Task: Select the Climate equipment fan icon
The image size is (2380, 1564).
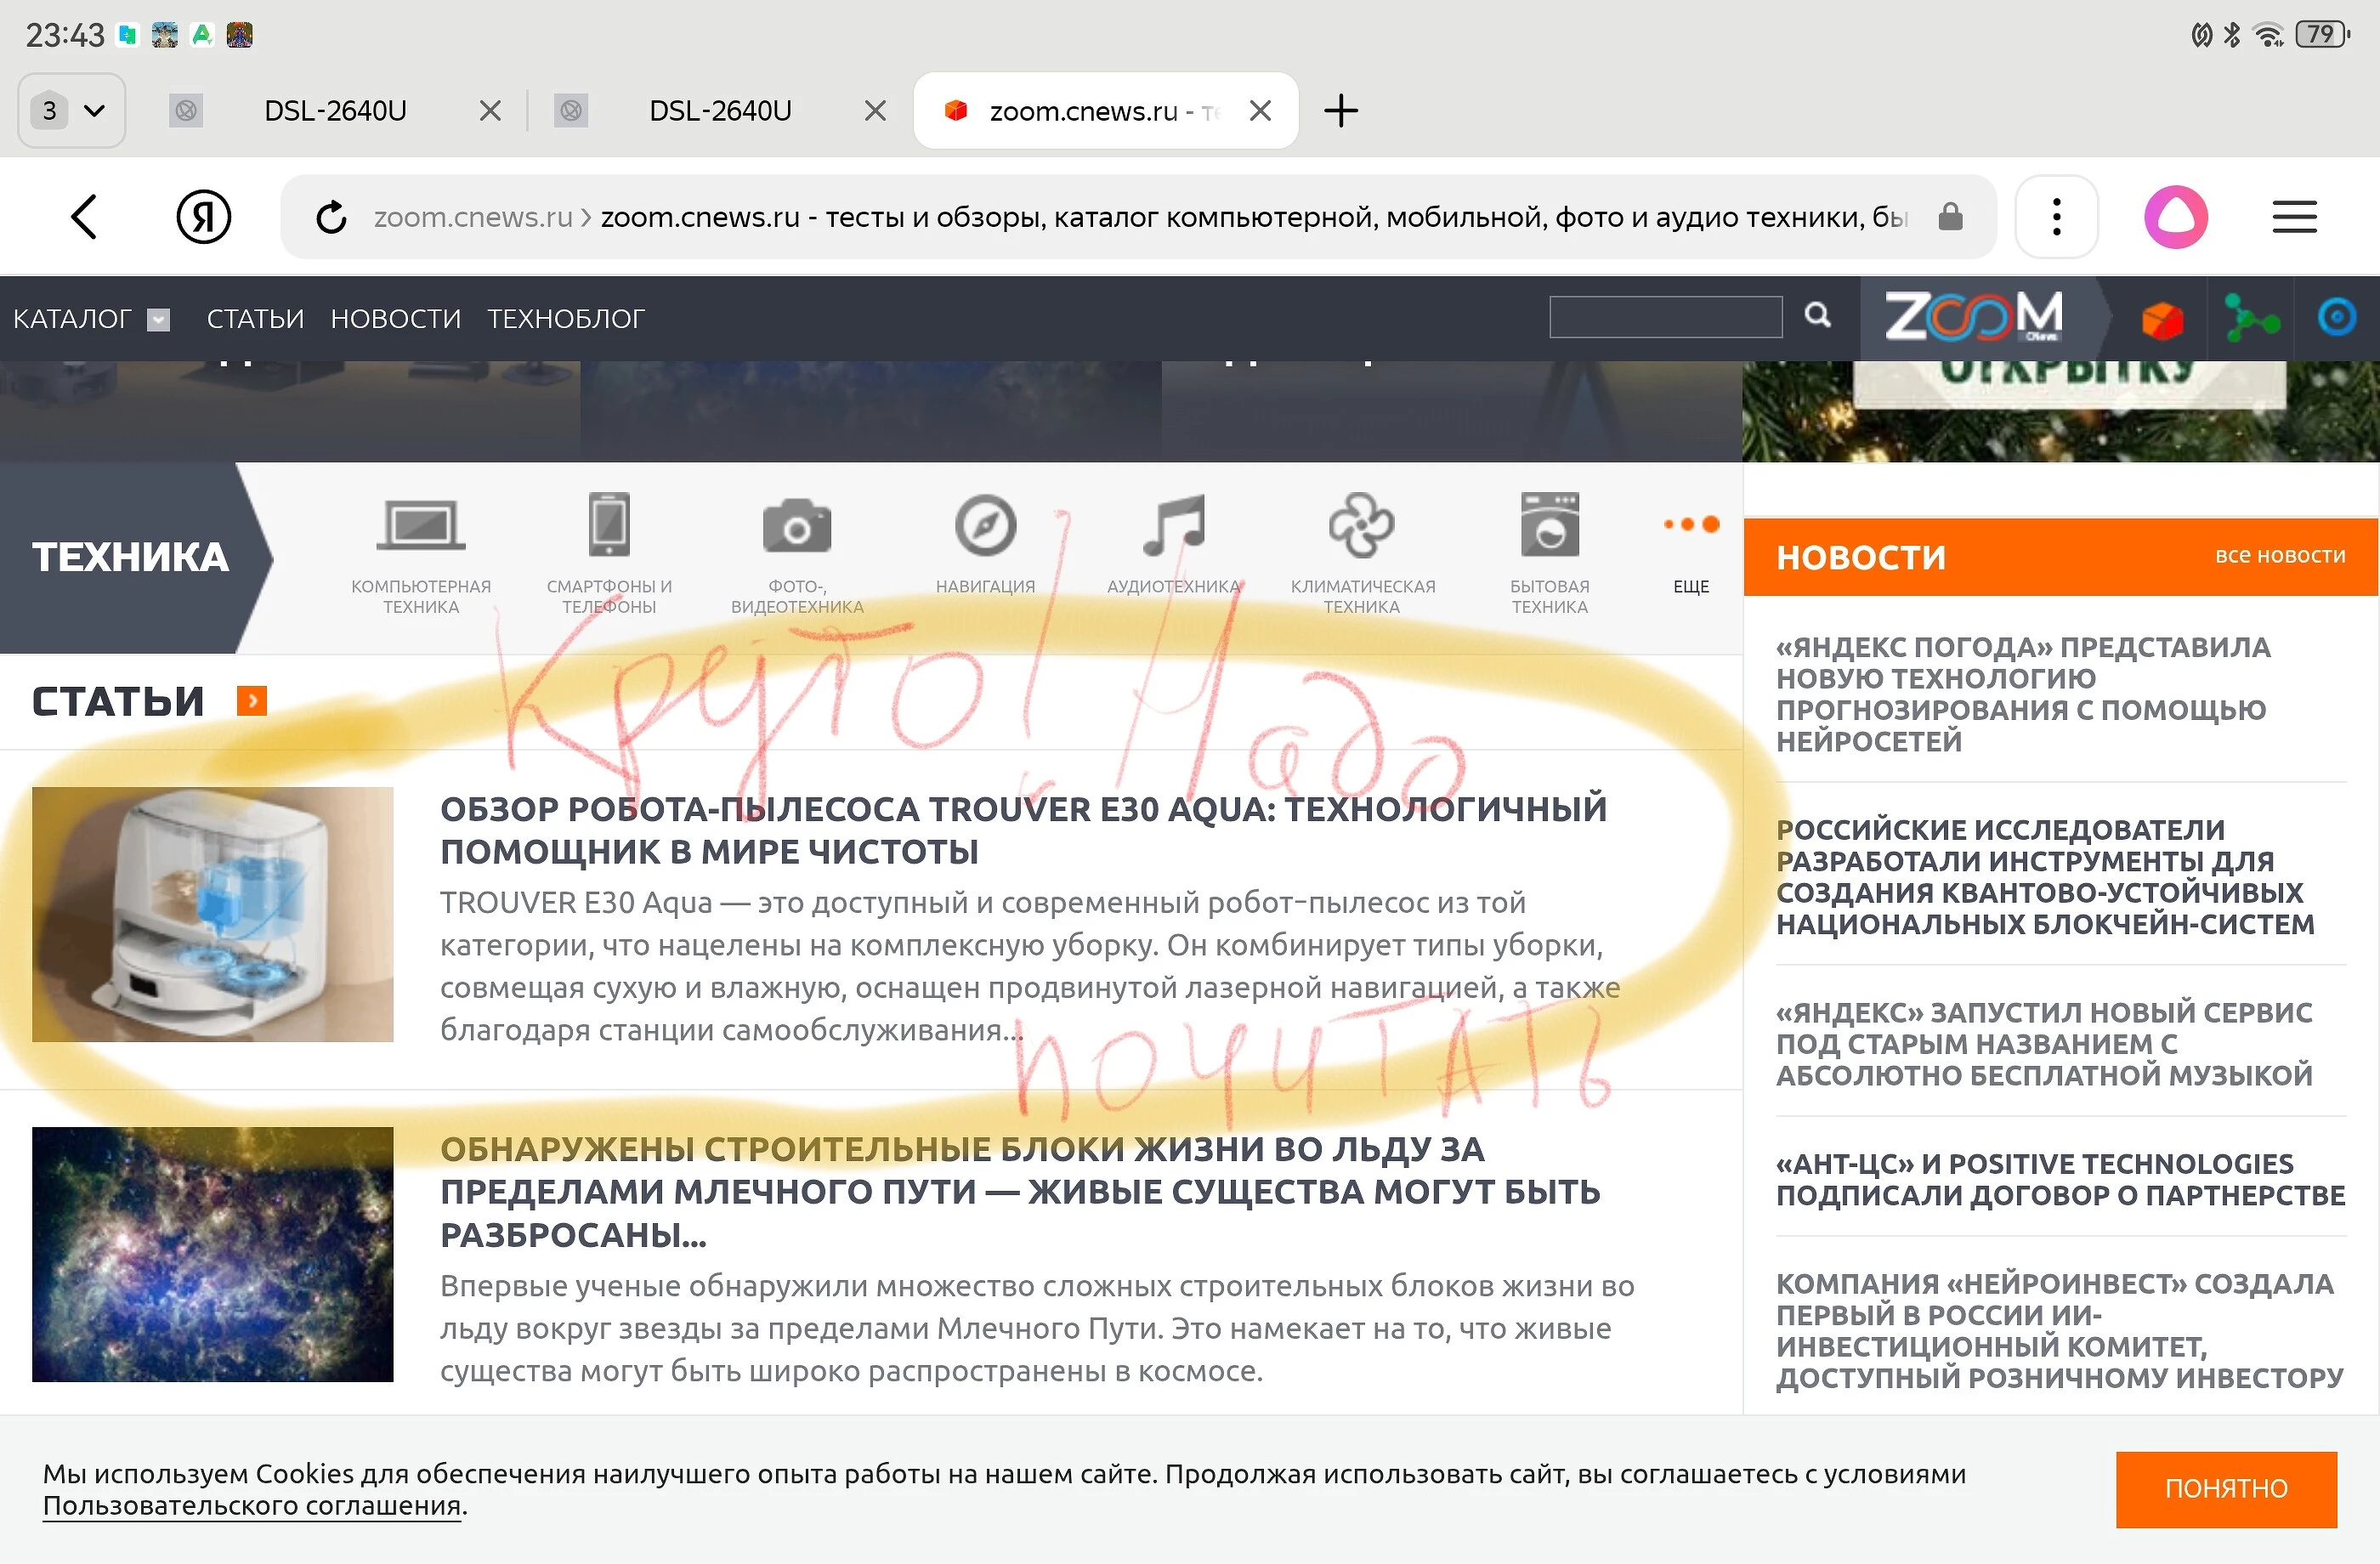Action: pyautogui.click(x=1361, y=525)
